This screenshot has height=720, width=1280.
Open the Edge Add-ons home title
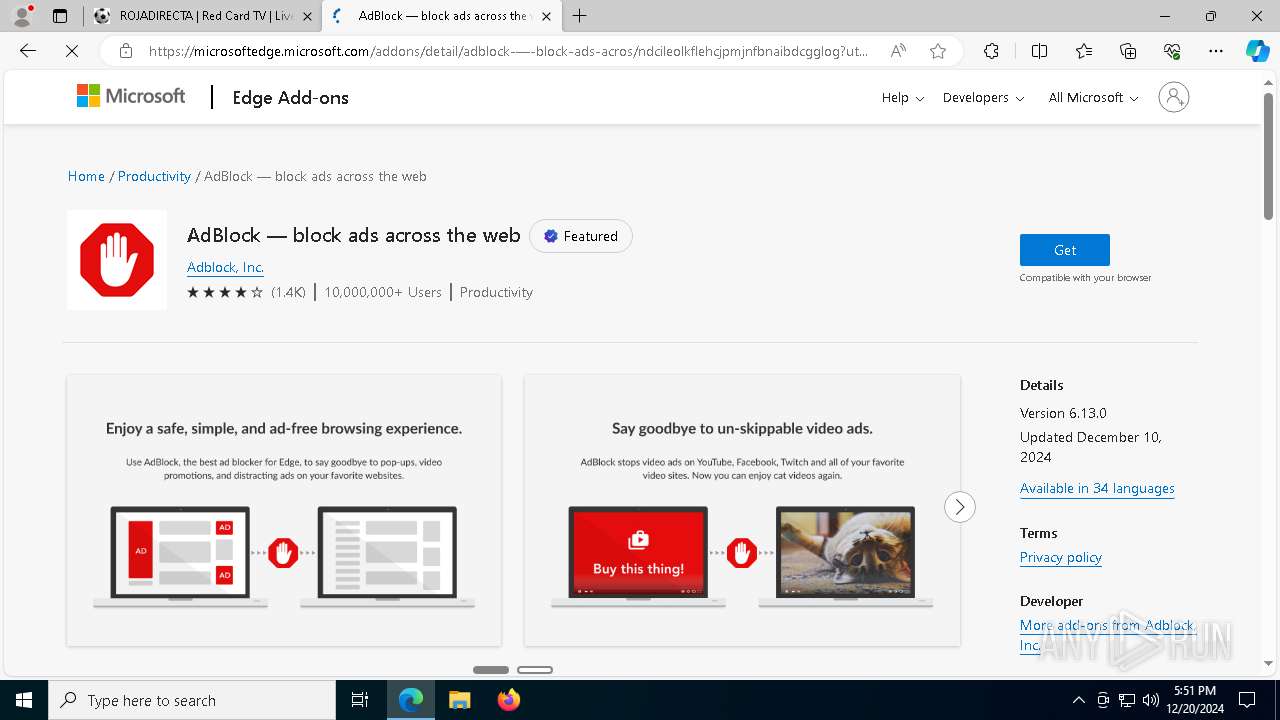tap(290, 97)
